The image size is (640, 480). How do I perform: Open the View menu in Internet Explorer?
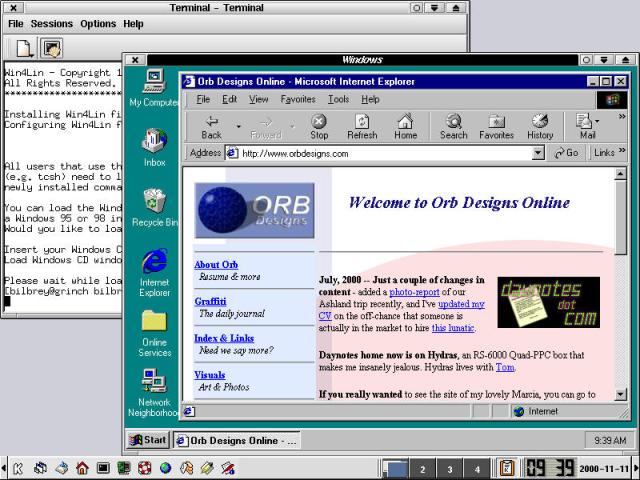tap(259, 99)
